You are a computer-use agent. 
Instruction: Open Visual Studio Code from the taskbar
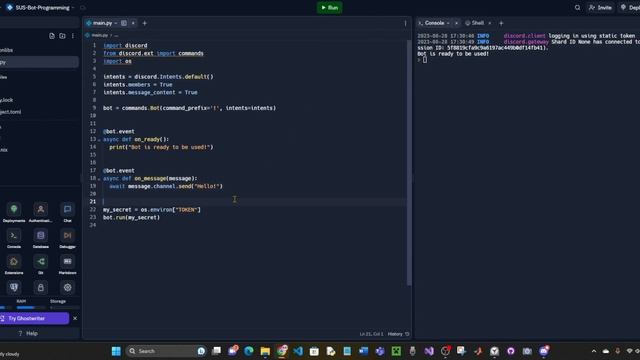tap(298, 351)
